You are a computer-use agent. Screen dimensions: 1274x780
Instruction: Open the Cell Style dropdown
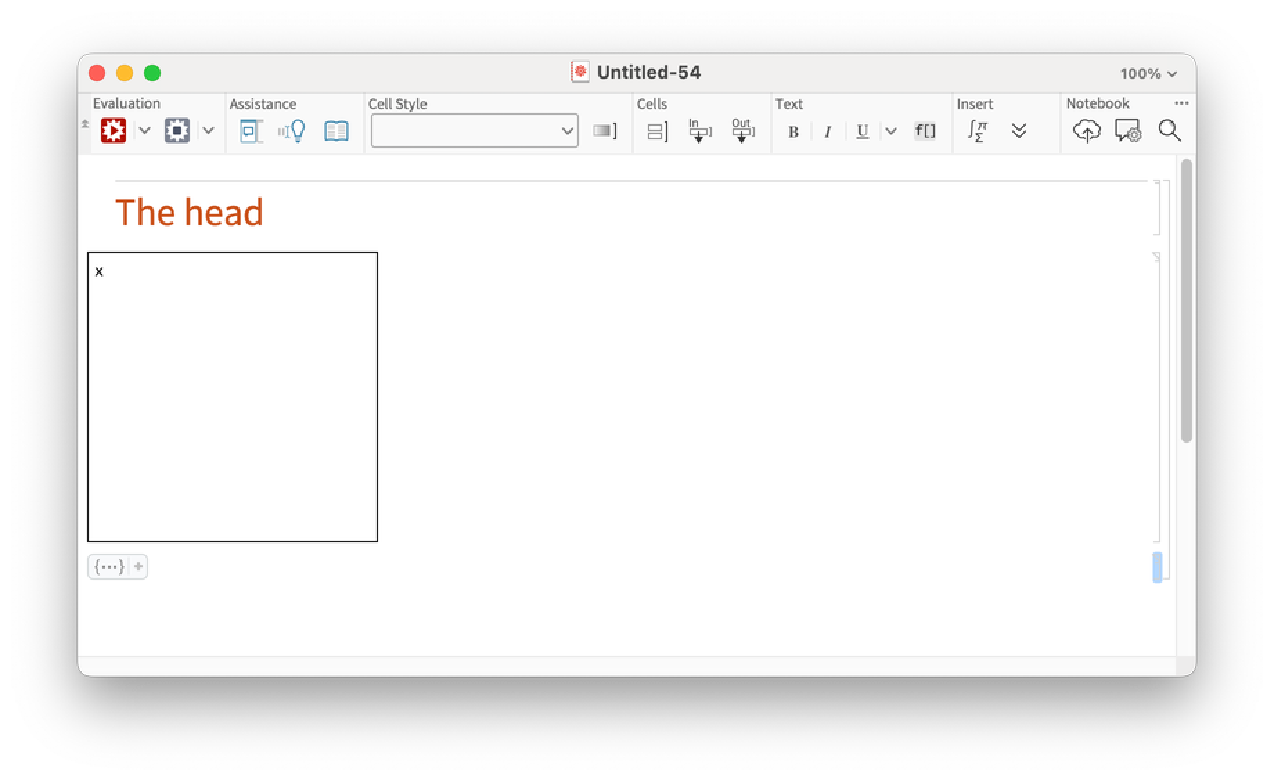coord(474,131)
